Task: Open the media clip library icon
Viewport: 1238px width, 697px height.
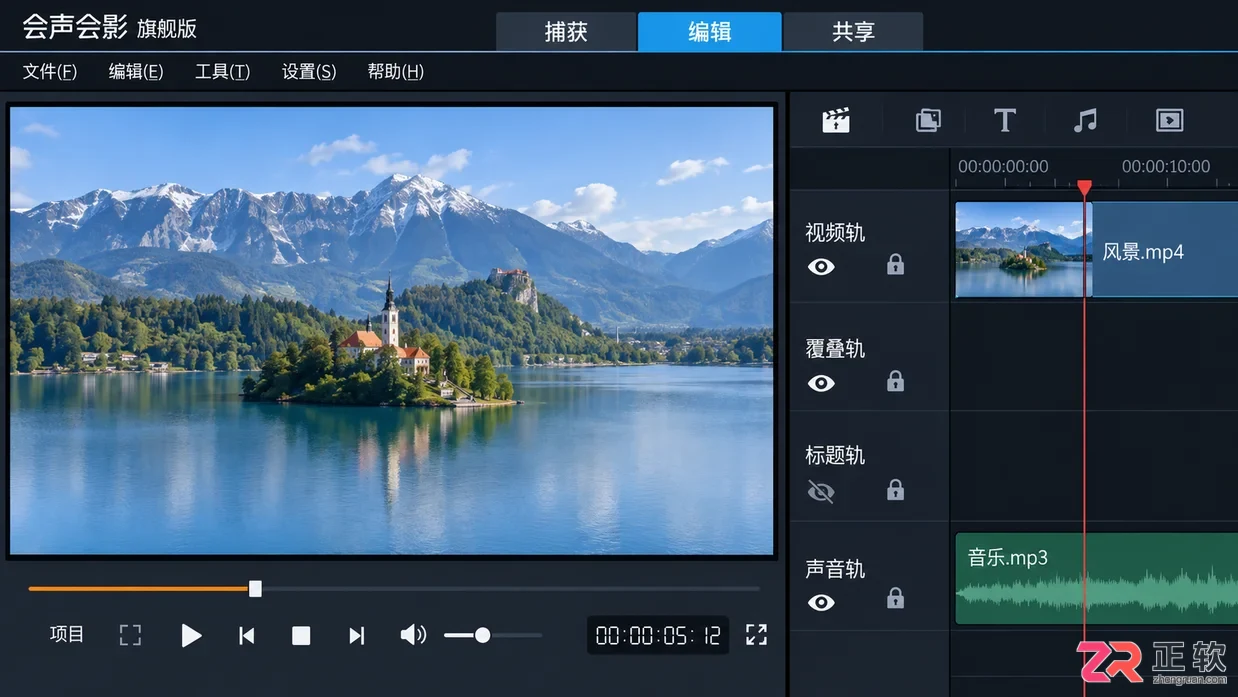Action: click(836, 121)
